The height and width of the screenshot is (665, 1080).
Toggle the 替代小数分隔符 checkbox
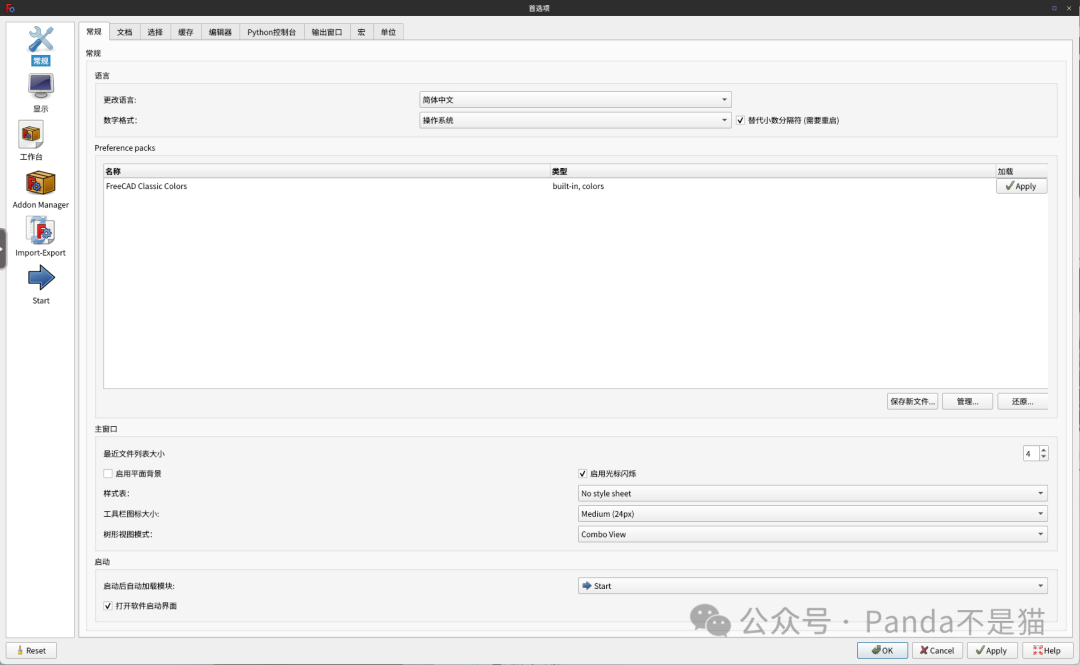pyautogui.click(x=740, y=121)
